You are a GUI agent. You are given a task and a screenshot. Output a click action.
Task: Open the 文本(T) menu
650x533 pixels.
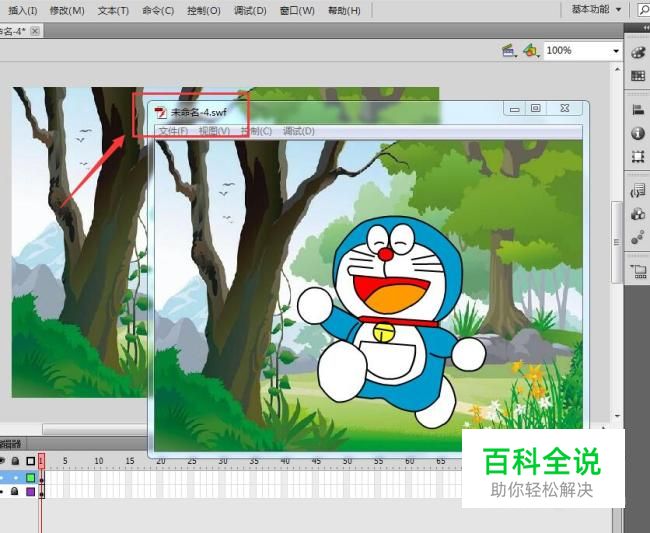[x=113, y=11]
